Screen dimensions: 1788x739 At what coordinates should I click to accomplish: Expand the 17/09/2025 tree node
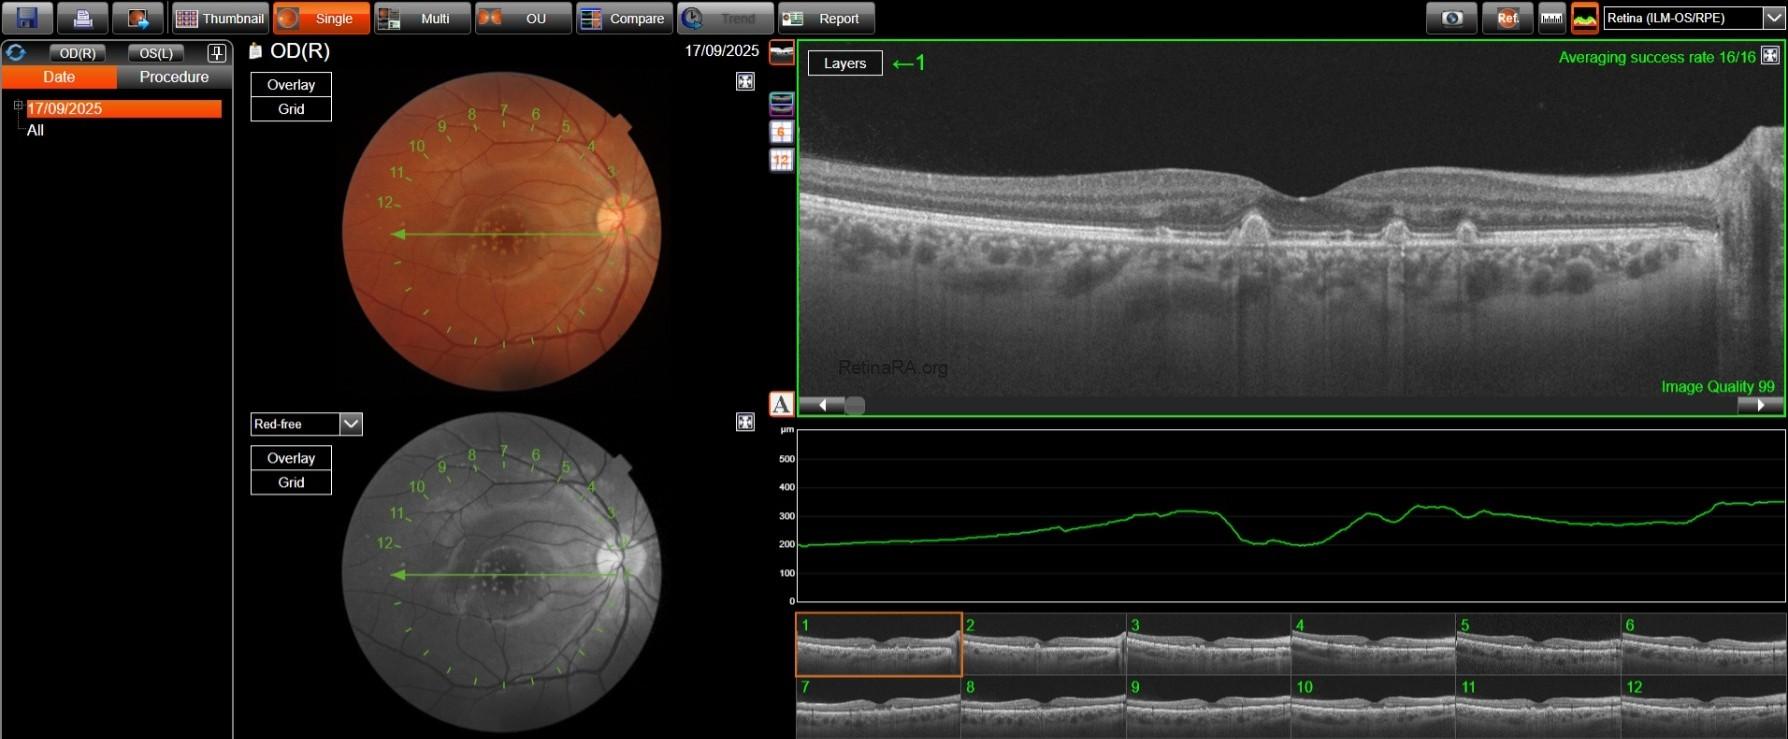tap(18, 105)
